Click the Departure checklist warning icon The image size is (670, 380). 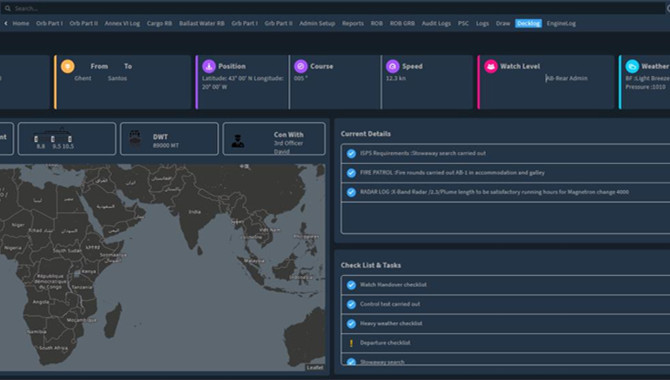point(351,343)
